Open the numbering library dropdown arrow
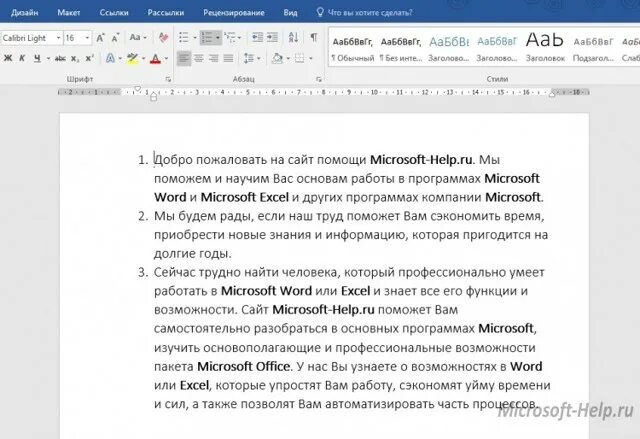 [x=218, y=38]
